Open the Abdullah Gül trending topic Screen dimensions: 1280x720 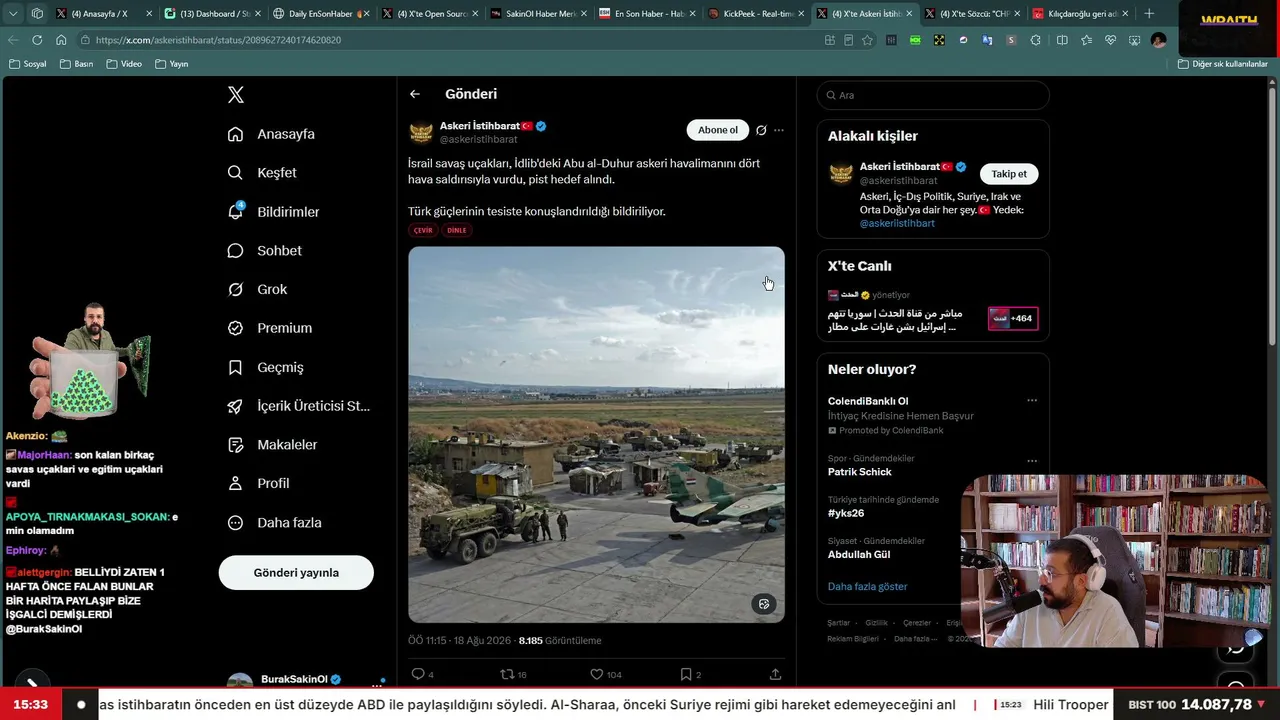point(859,554)
